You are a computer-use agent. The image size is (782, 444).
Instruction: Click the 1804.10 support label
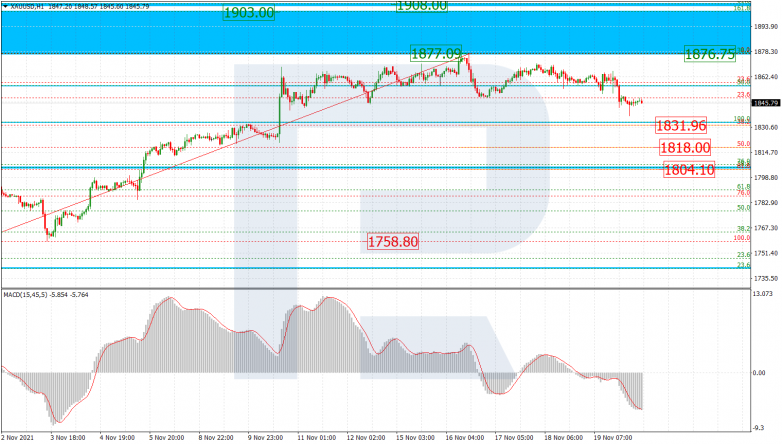point(689,170)
